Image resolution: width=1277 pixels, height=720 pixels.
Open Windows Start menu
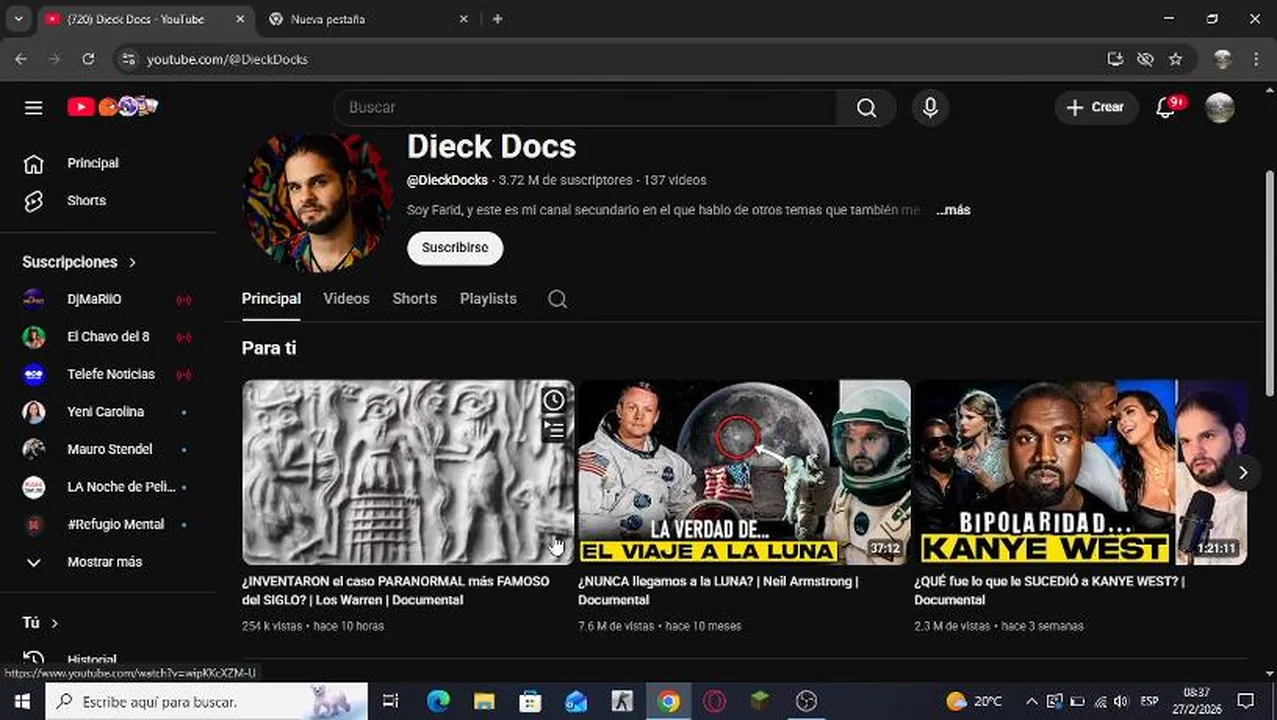click(21, 702)
